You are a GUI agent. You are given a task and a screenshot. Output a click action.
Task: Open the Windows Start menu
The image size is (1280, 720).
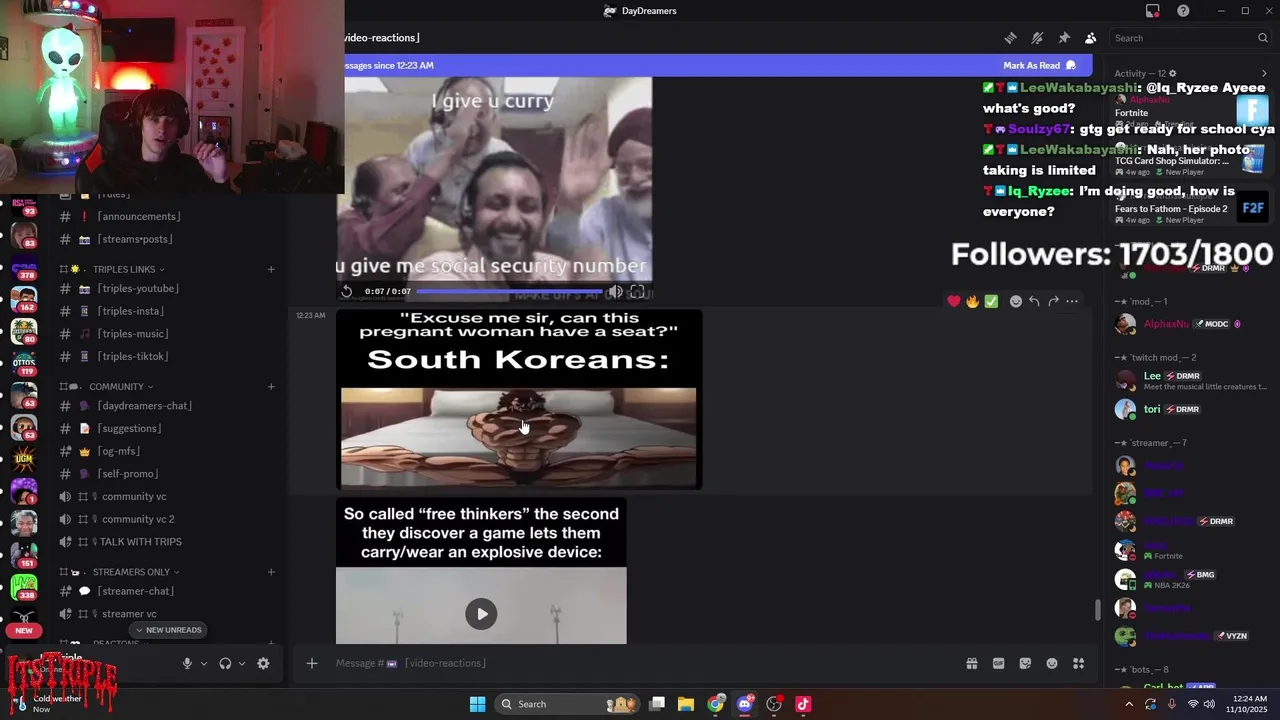pyautogui.click(x=478, y=704)
